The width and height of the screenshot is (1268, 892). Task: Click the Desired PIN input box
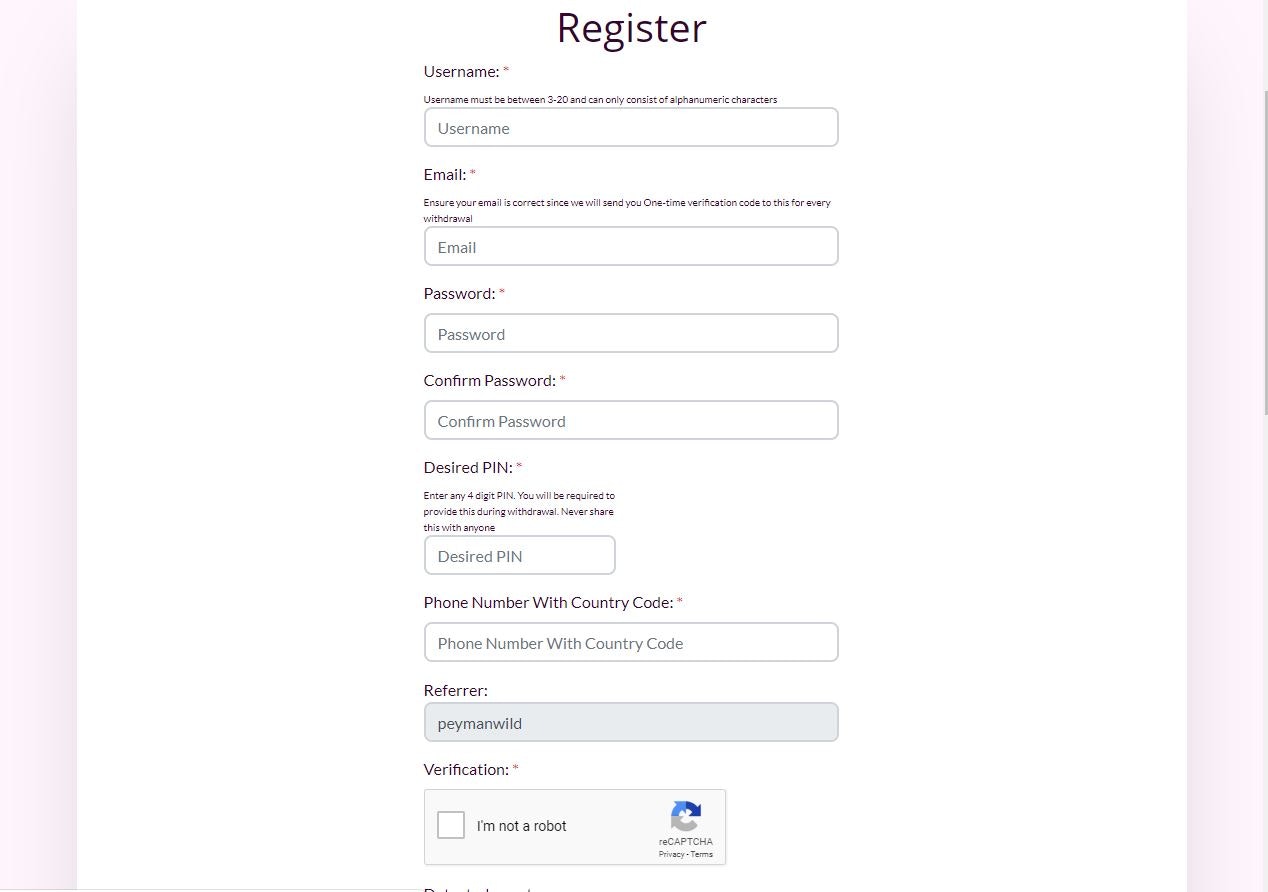pos(519,555)
